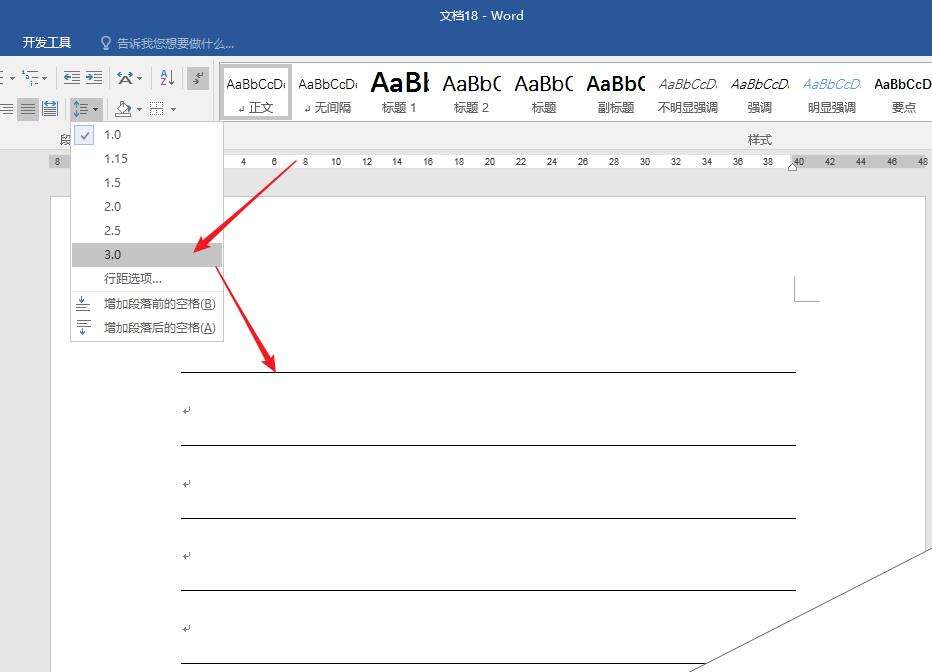Open the shading color dropdown arrow
932x672 pixels.
pos(139,109)
